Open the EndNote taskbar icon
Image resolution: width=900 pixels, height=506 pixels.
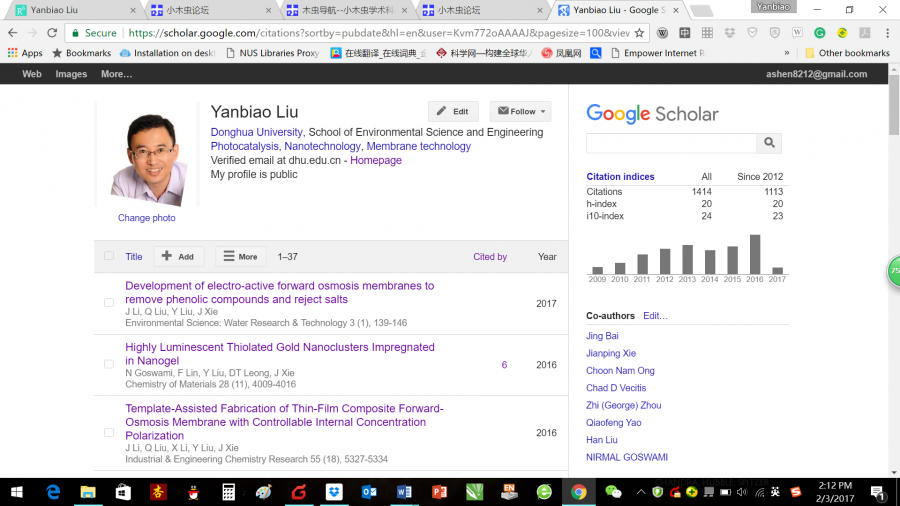point(509,492)
